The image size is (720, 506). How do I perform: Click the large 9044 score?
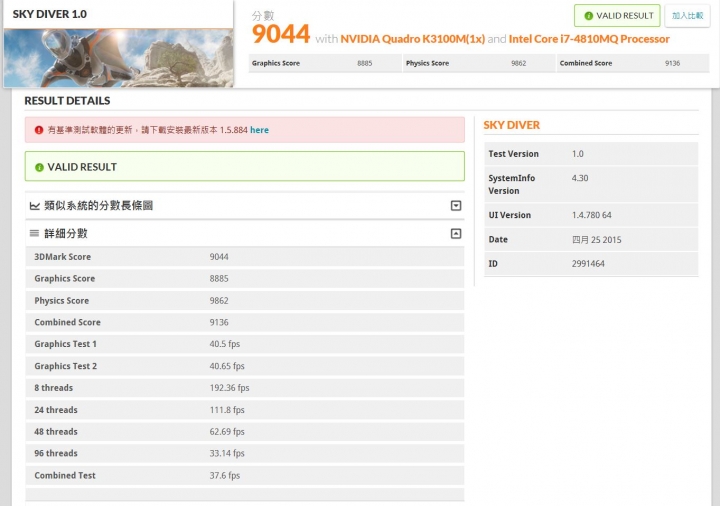[x=281, y=34]
